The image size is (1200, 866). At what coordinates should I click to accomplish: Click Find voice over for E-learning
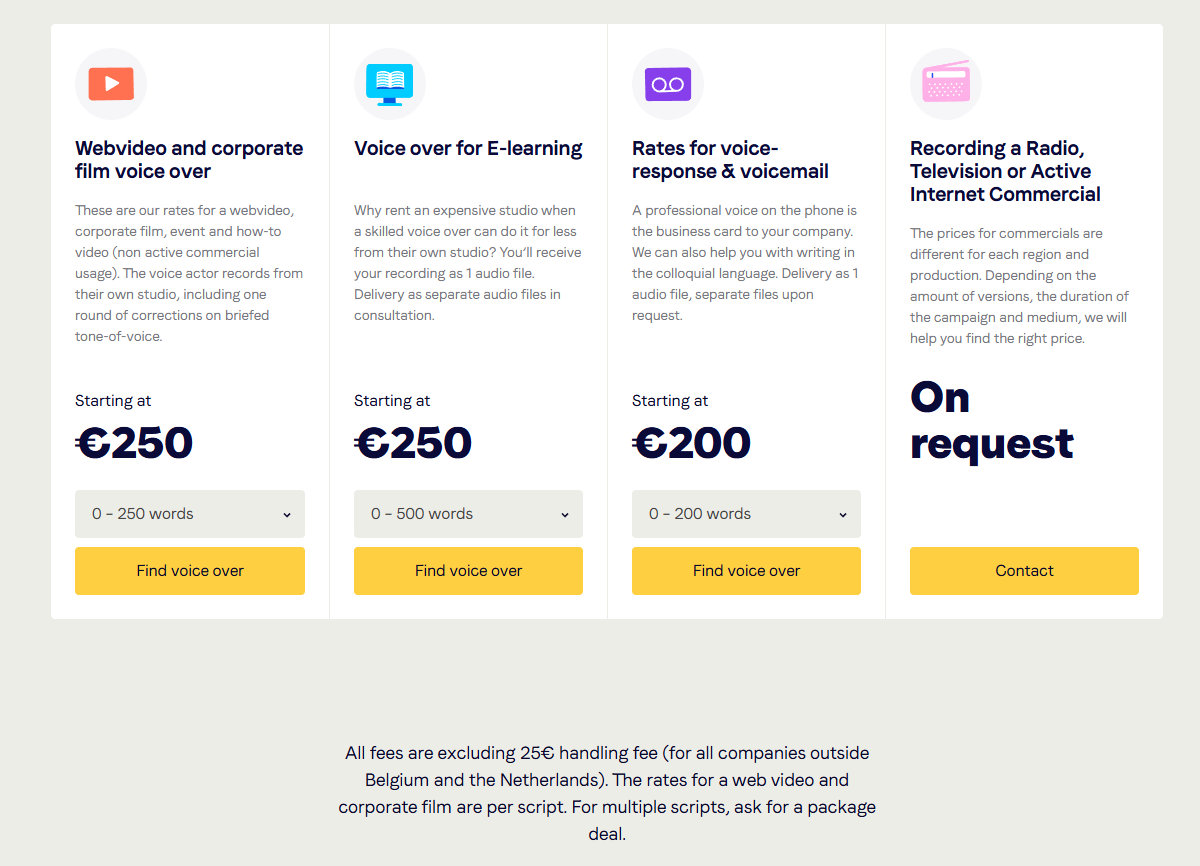[x=468, y=571]
